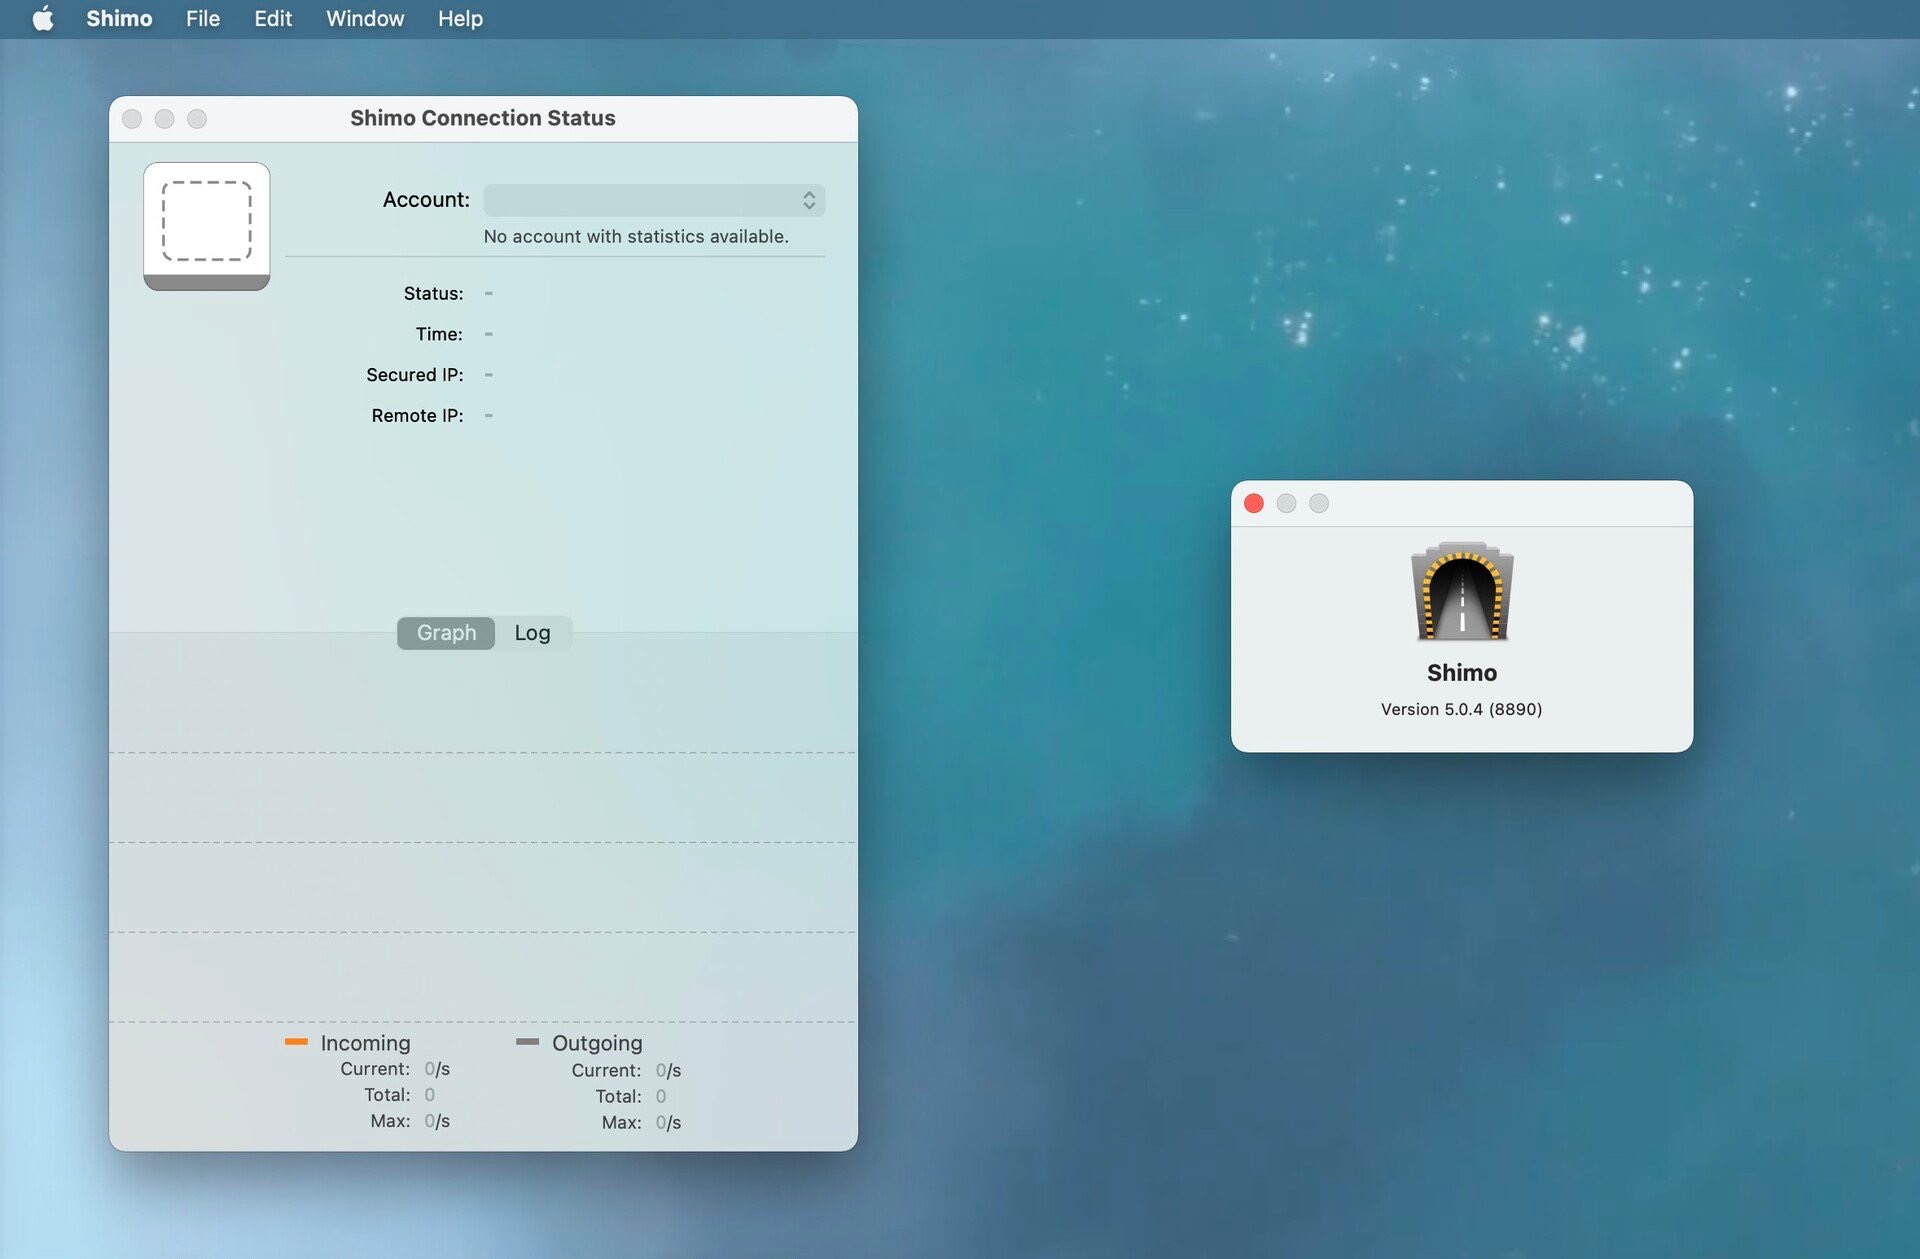
Task: Select the Graph view in the status window
Action: coord(445,632)
